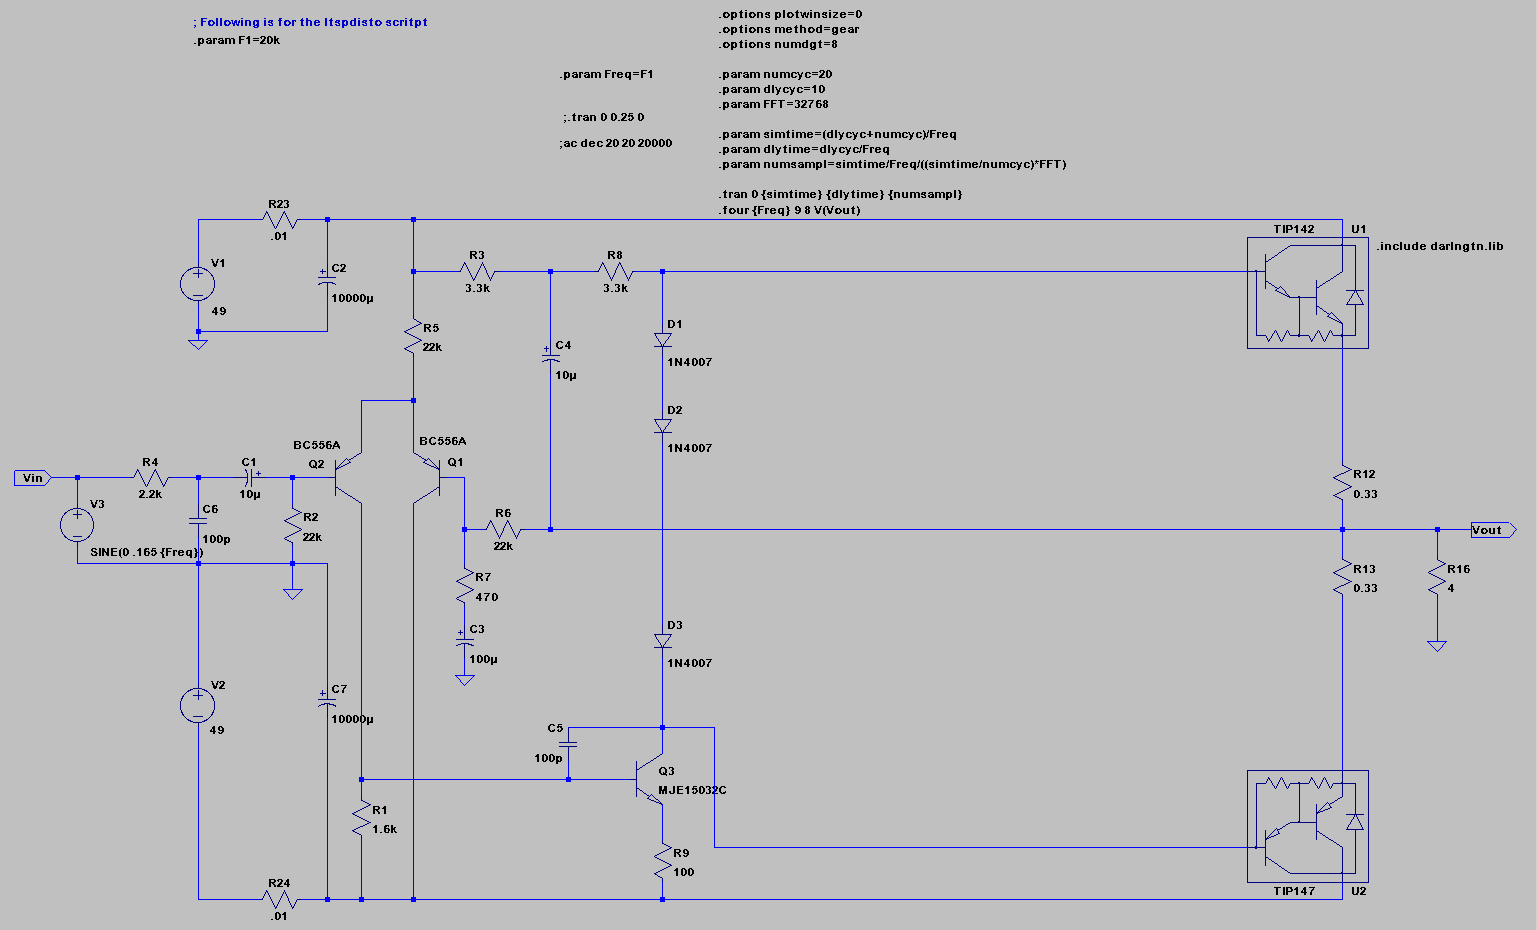The height and width of the screenshot is (930, 1537).
Task: Click resistor R1 symbol
Action: pyautogui.click(x=361, y=820)
